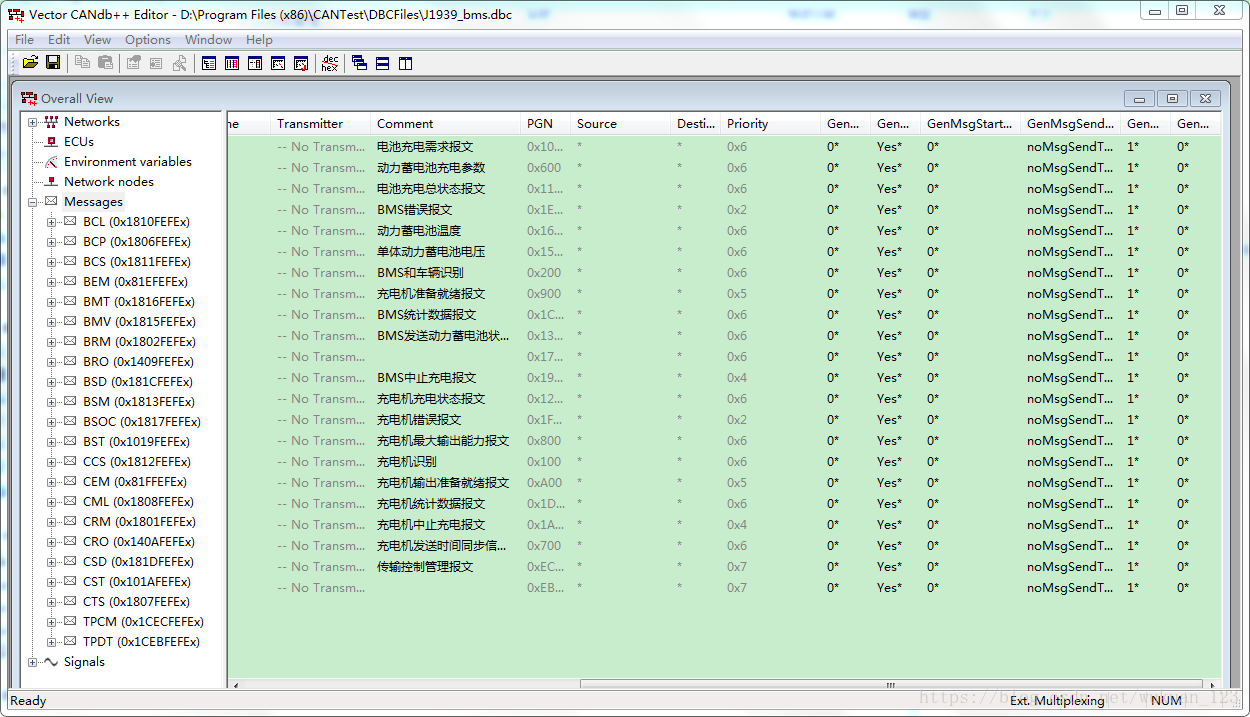Click envelope icon of TPDT message
The width and height of the screenshot is (1250, 717).
click(70, 642)
